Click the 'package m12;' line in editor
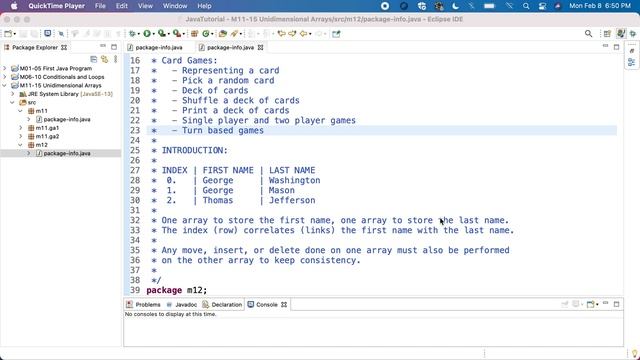This screenshot has width=640, height=360. tap(176, 290)
